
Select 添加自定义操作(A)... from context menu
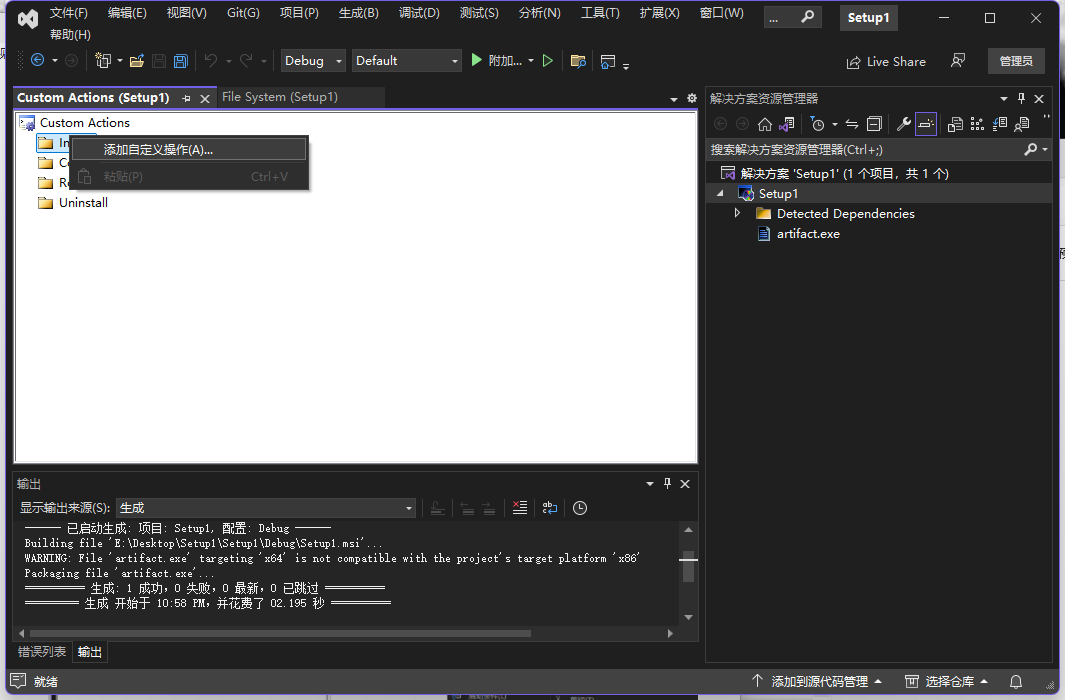click(159, 149)
